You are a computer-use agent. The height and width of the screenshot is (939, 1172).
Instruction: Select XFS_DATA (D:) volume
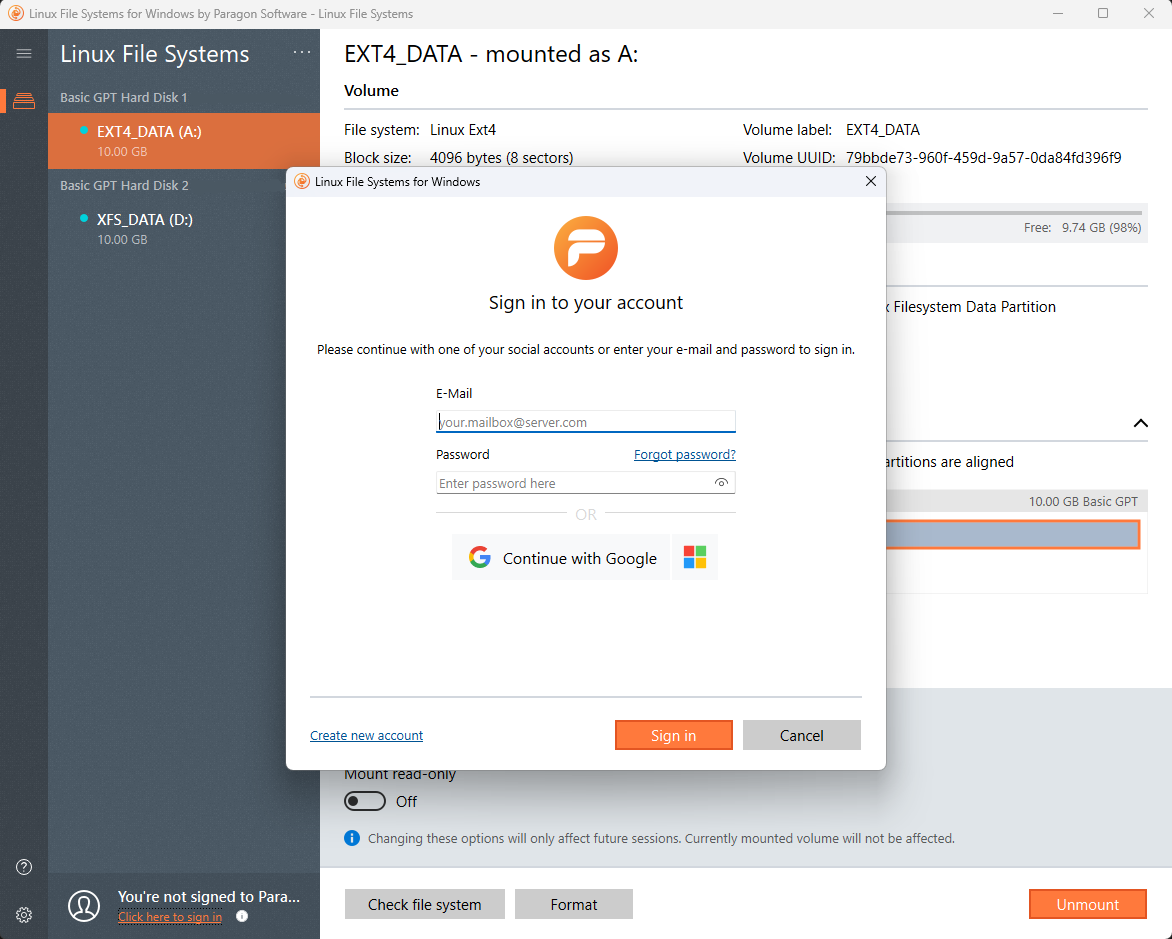[x=184, y=229]
